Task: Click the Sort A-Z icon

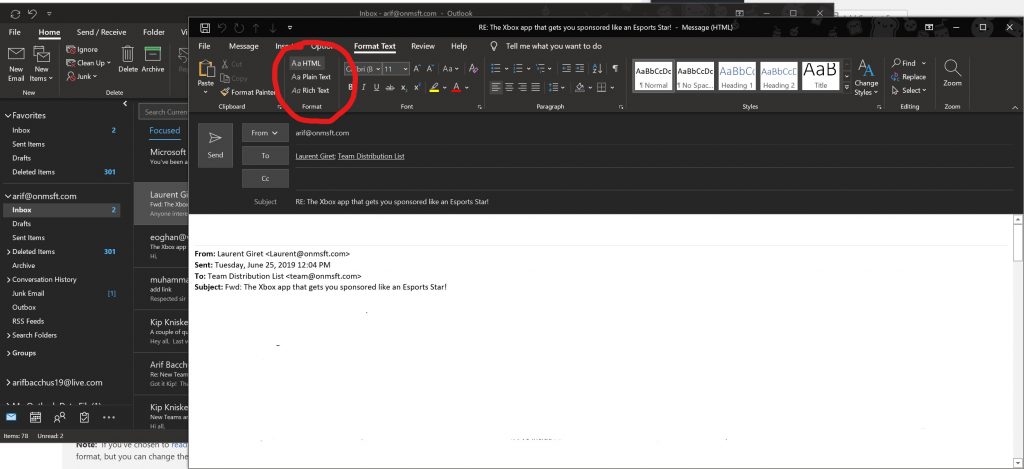Action: [597, 69]
